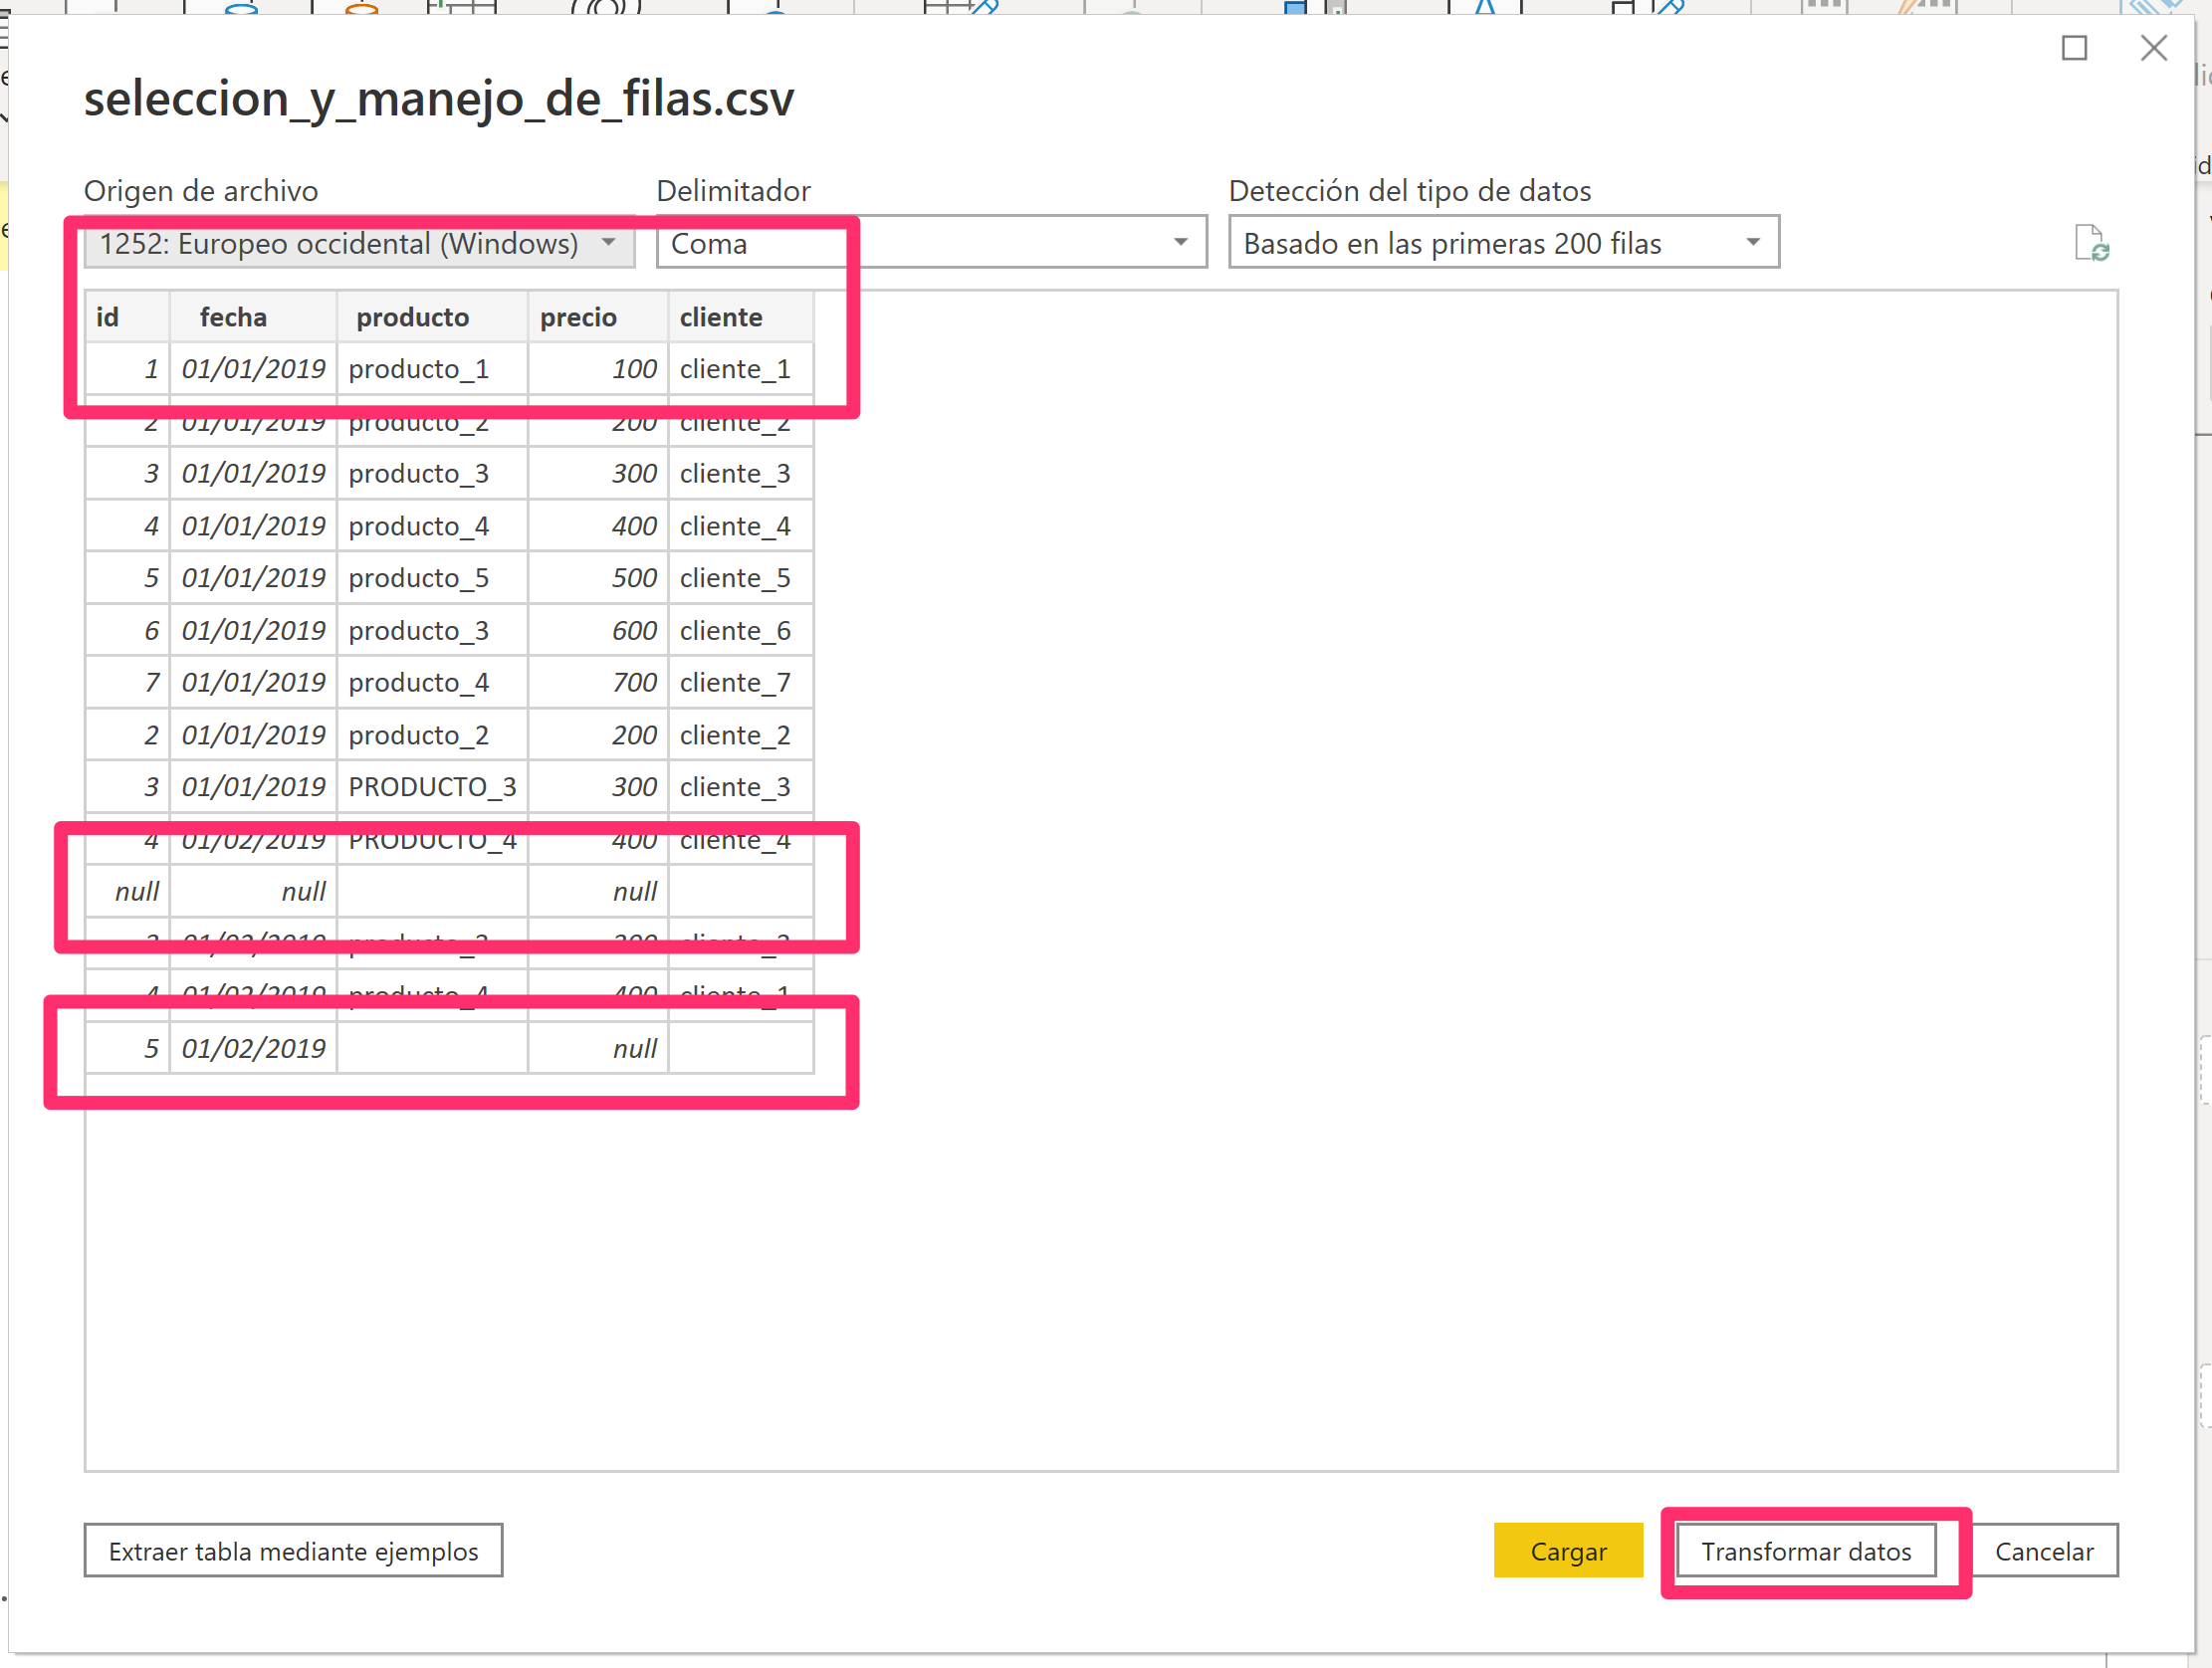The height and width of the screenshot is (1668, 2212).
Task: Click the refresh preview file icon
Action: [x=2091, y=243]
